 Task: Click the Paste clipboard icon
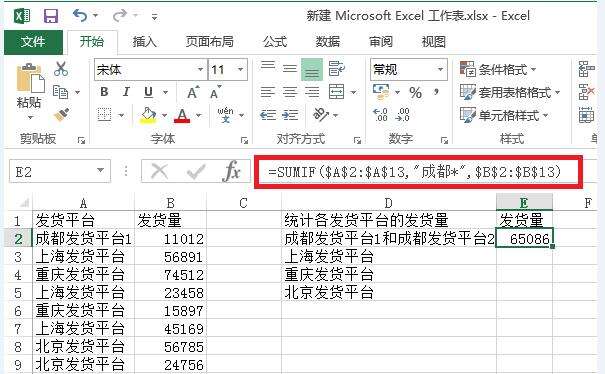(x=30, y=79)
